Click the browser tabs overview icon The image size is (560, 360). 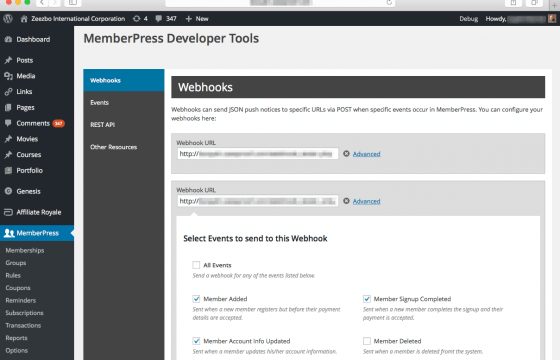pos(534,2)
